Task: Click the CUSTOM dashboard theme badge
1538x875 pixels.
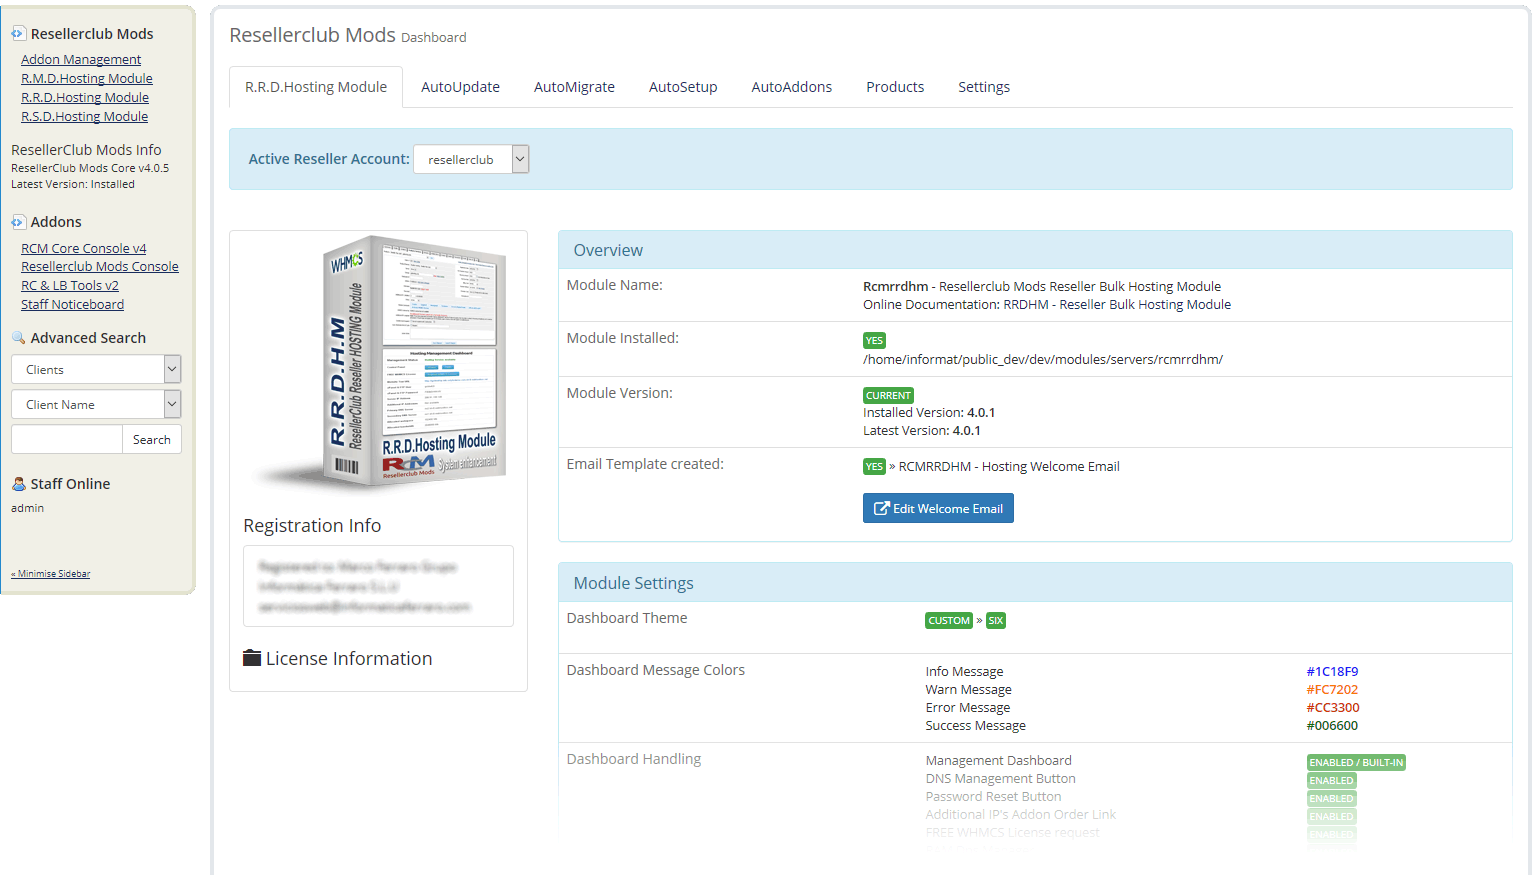Action: click(x=949, y=621)
